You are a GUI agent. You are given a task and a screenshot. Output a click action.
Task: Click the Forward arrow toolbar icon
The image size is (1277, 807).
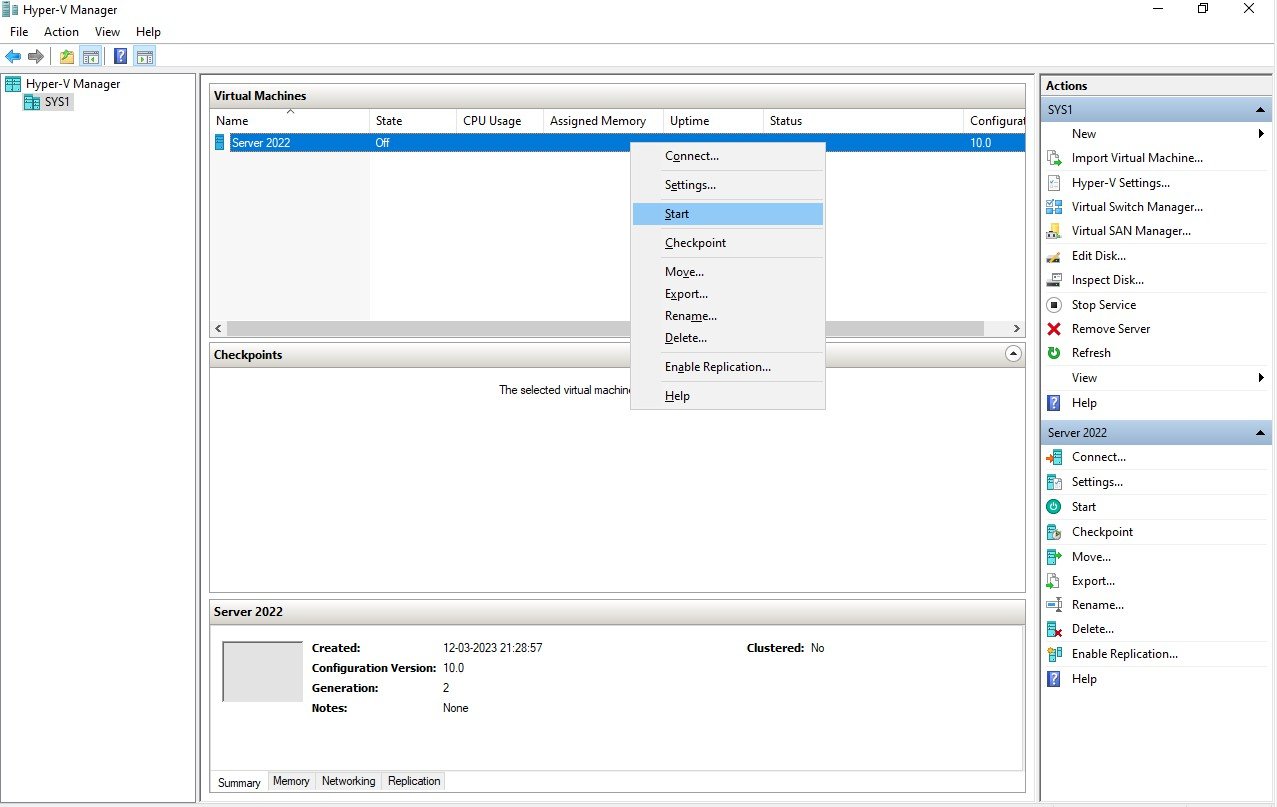[36, 56]
